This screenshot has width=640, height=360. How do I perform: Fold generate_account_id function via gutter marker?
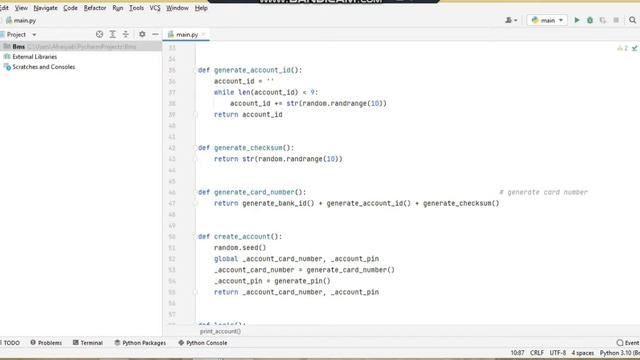[x=196, y=70]
